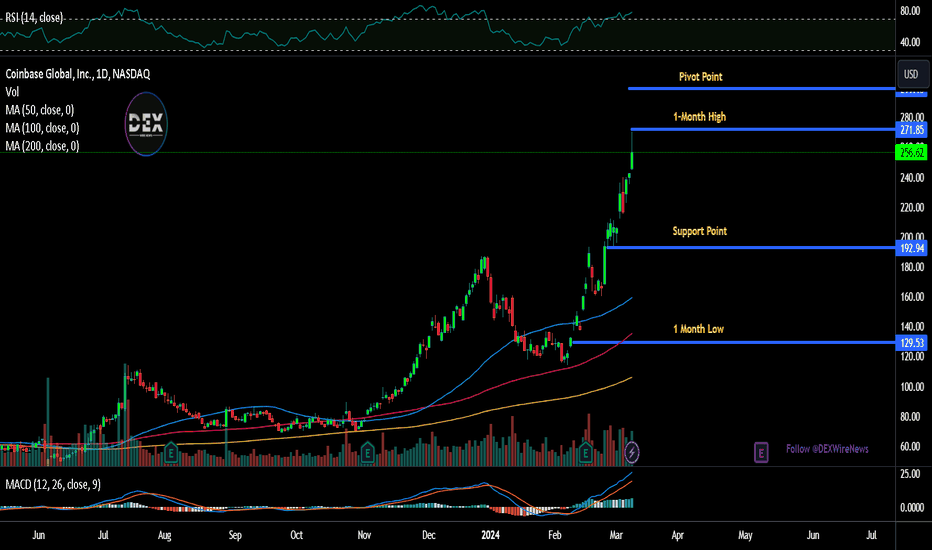Click the Apr label on time axis
This screenshot has width=932, height=550.
(678, 535)
